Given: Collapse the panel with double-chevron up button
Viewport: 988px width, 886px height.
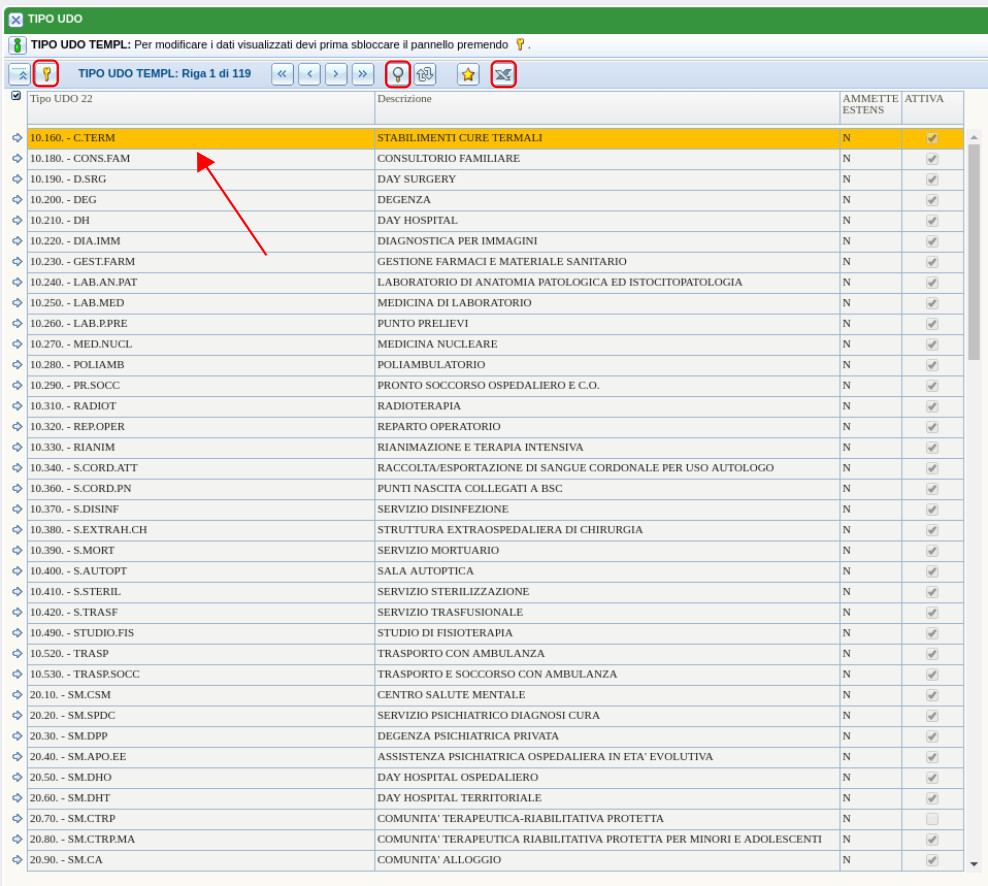Looking at the screenshot, I should coord(19,74).
